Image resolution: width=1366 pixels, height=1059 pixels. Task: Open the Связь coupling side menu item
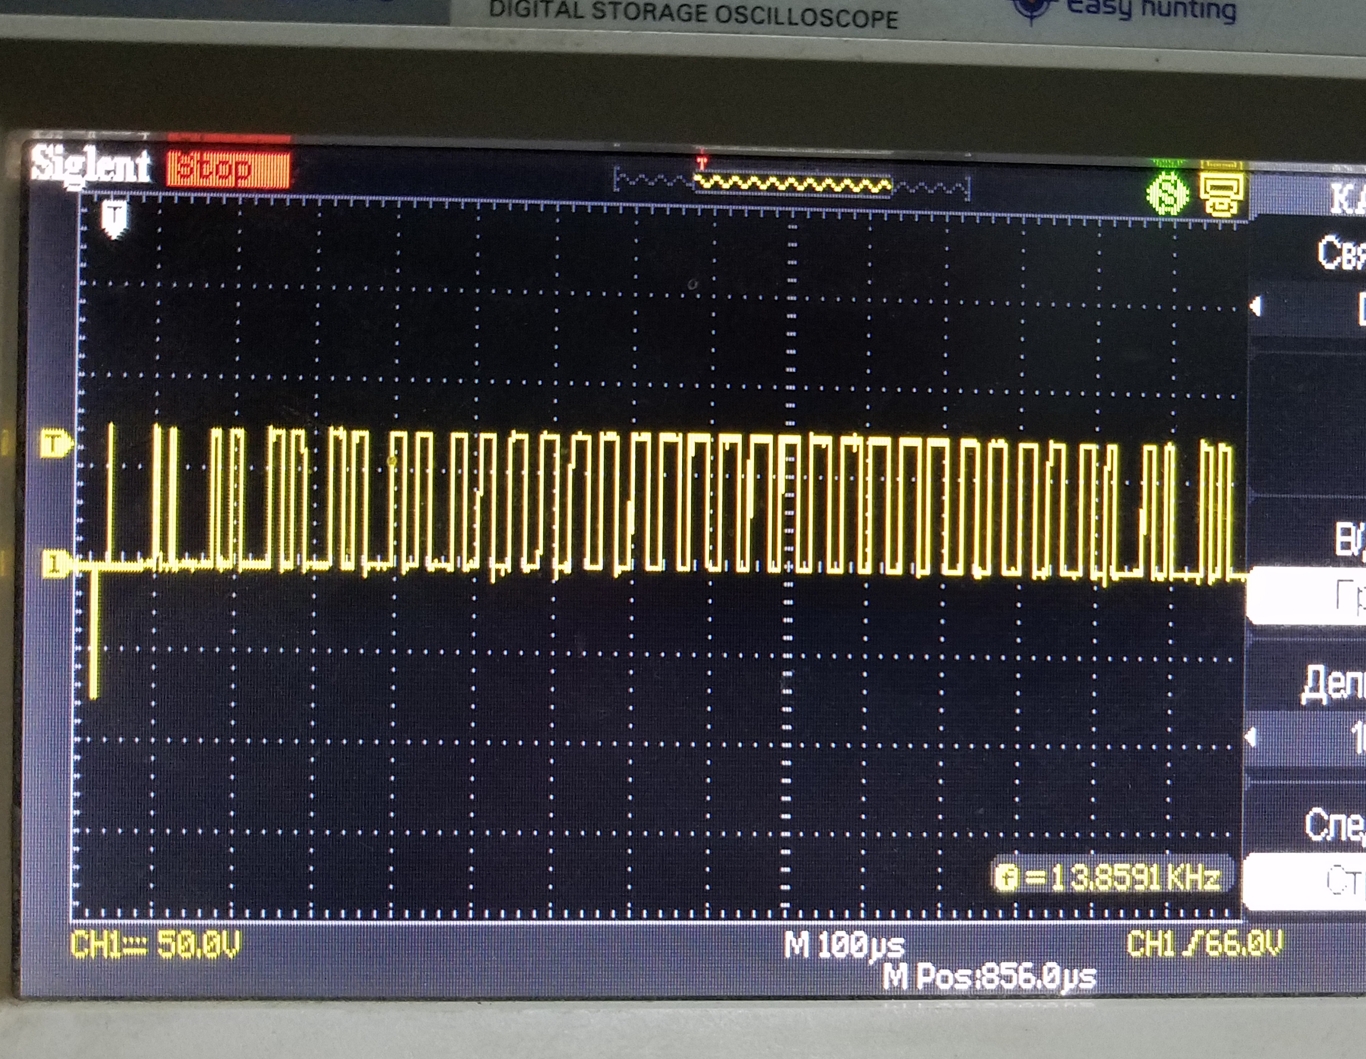(x=1339, y=253)
